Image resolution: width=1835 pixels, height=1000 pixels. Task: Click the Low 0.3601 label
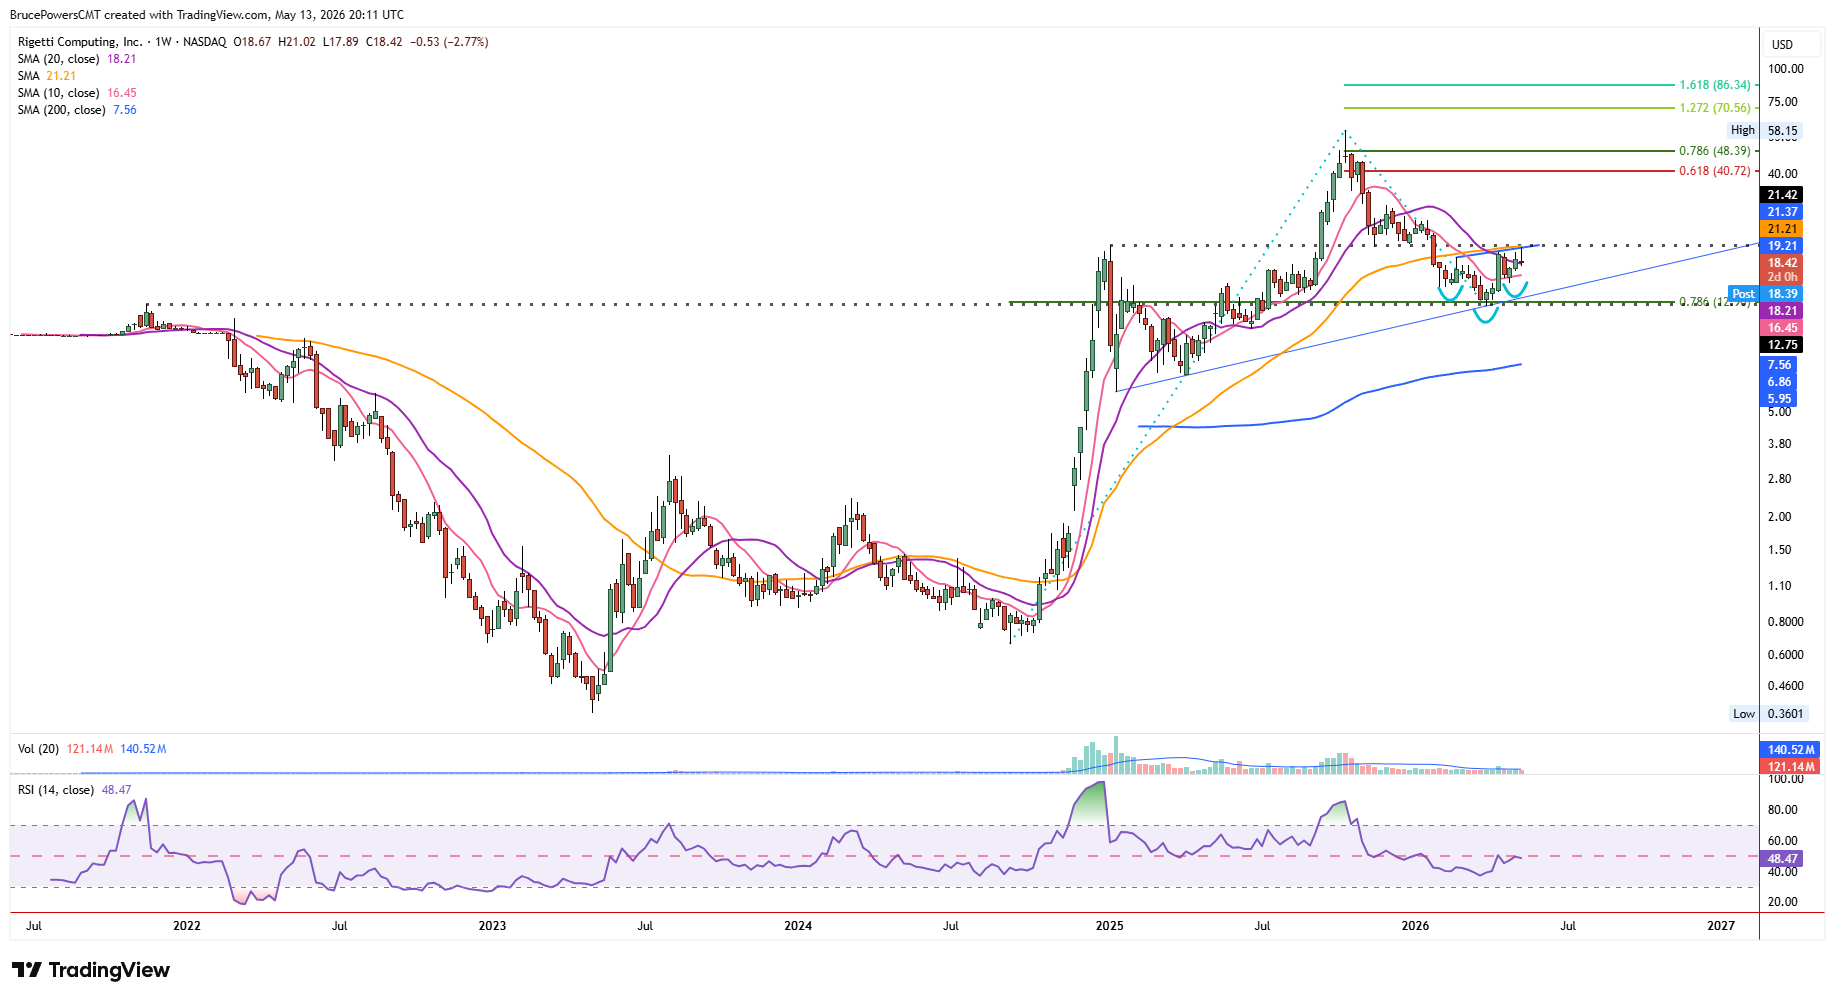[x=1767, y=714]
